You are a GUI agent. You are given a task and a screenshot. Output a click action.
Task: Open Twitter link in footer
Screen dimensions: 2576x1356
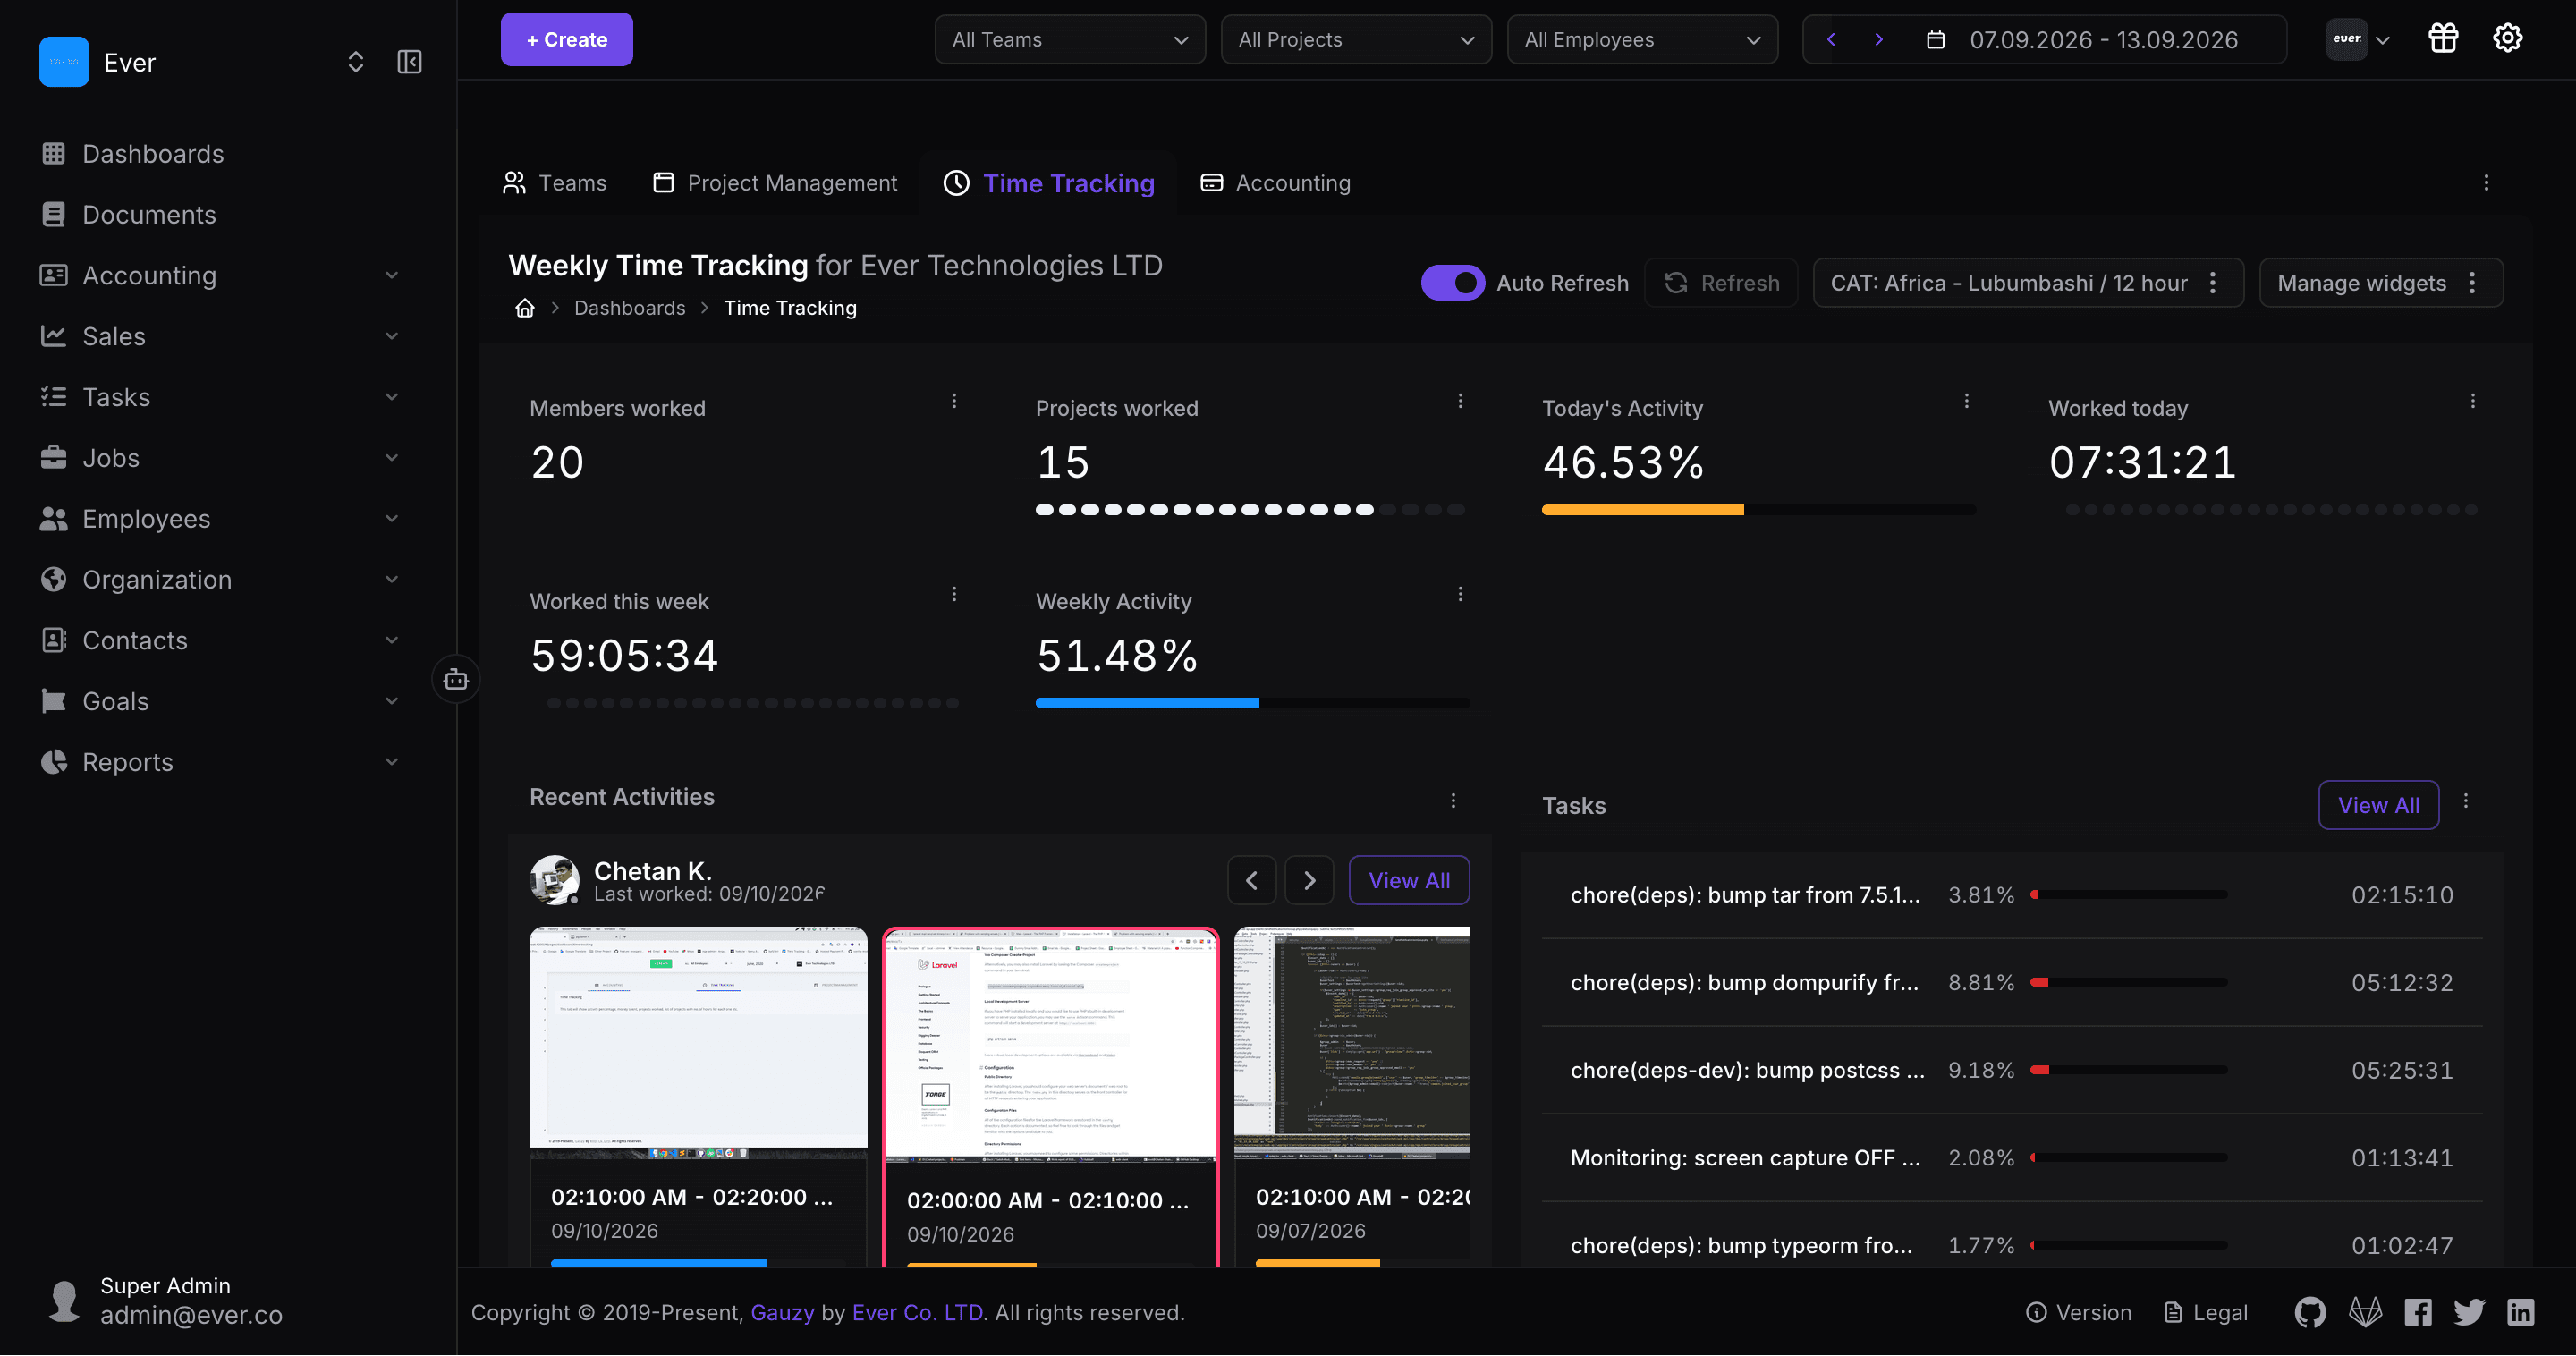point(2469,1313)
